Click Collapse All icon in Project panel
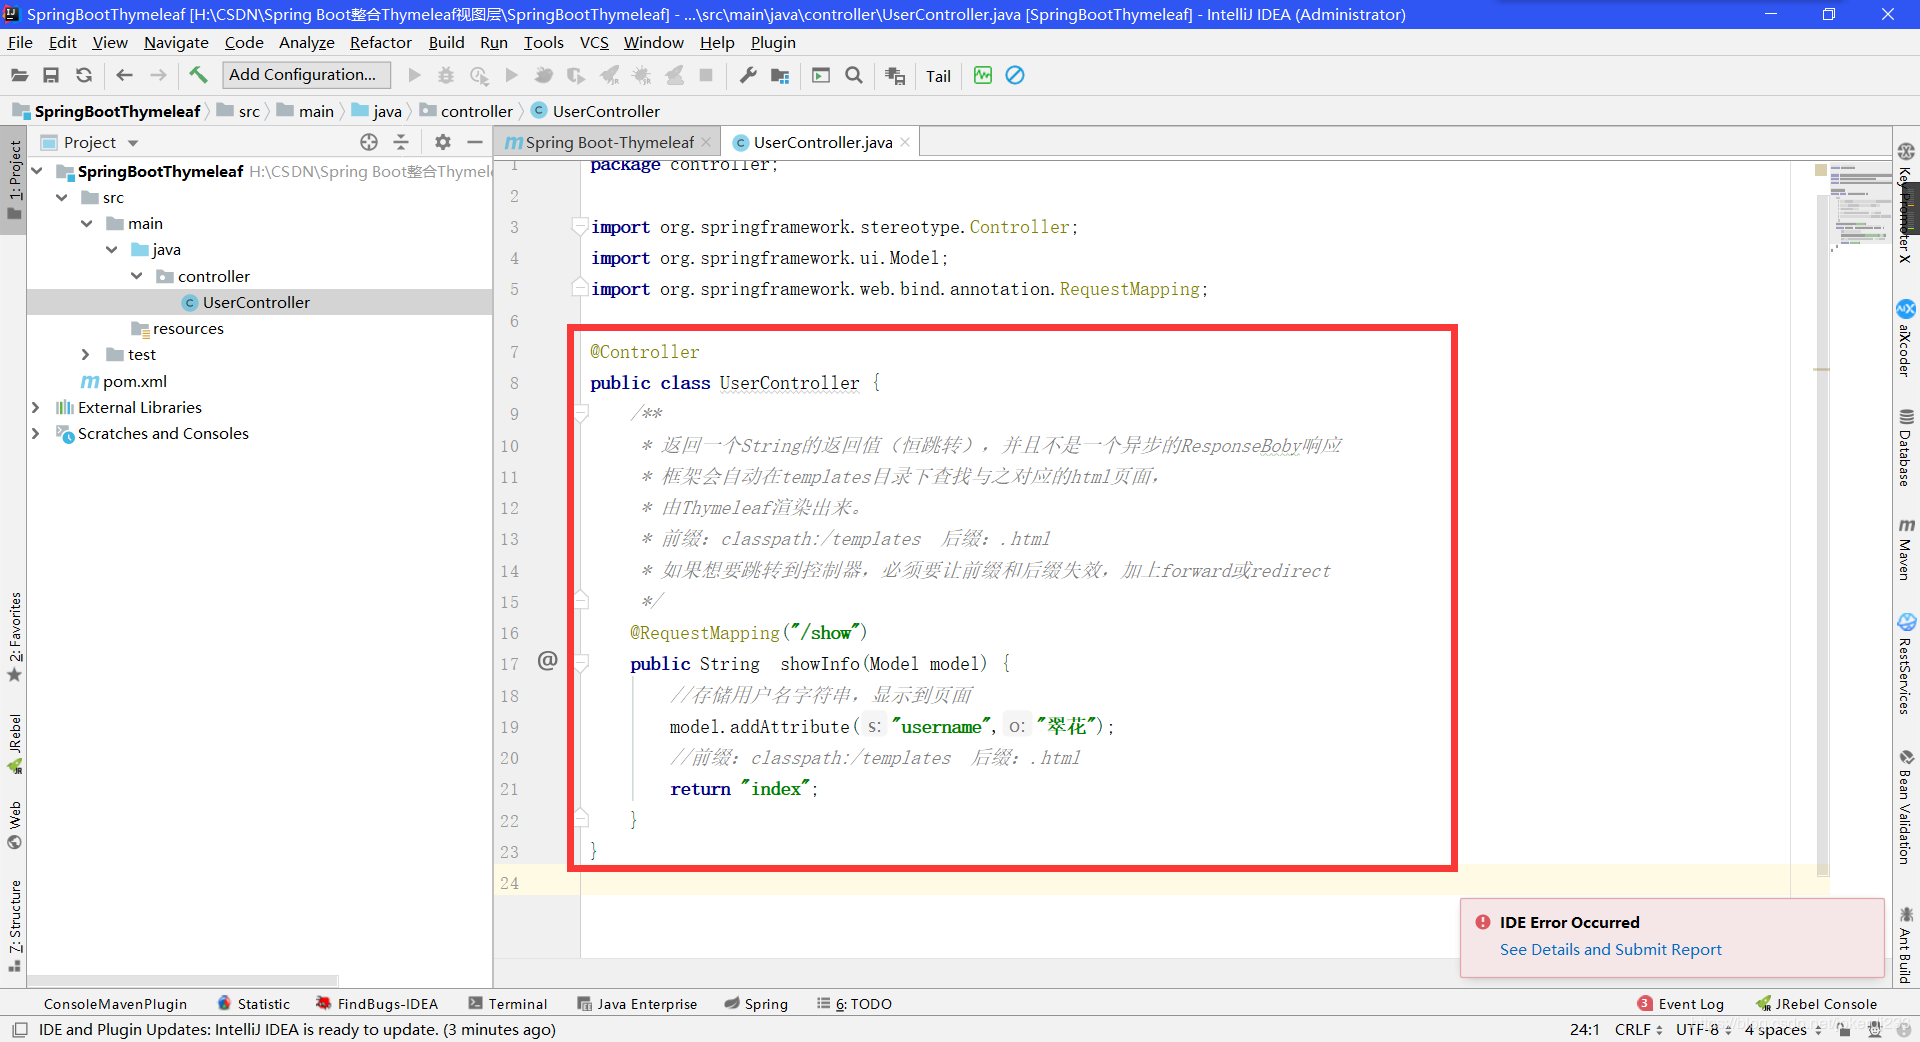Image resolution: width=1920 pixels, height=1042 pixels. pyautogui.click(x=401, y=142)
